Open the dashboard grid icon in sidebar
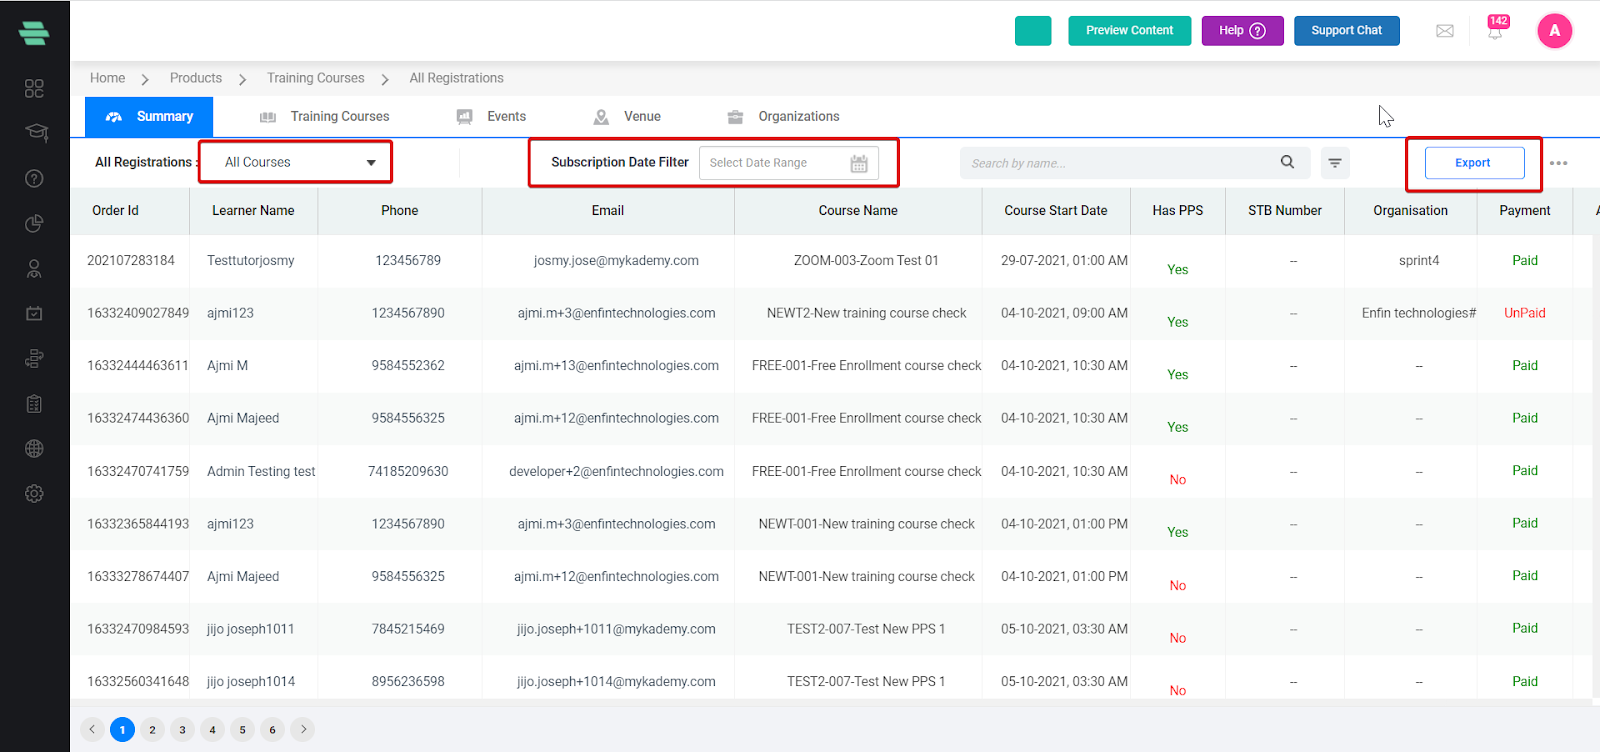 click(34, 88)
